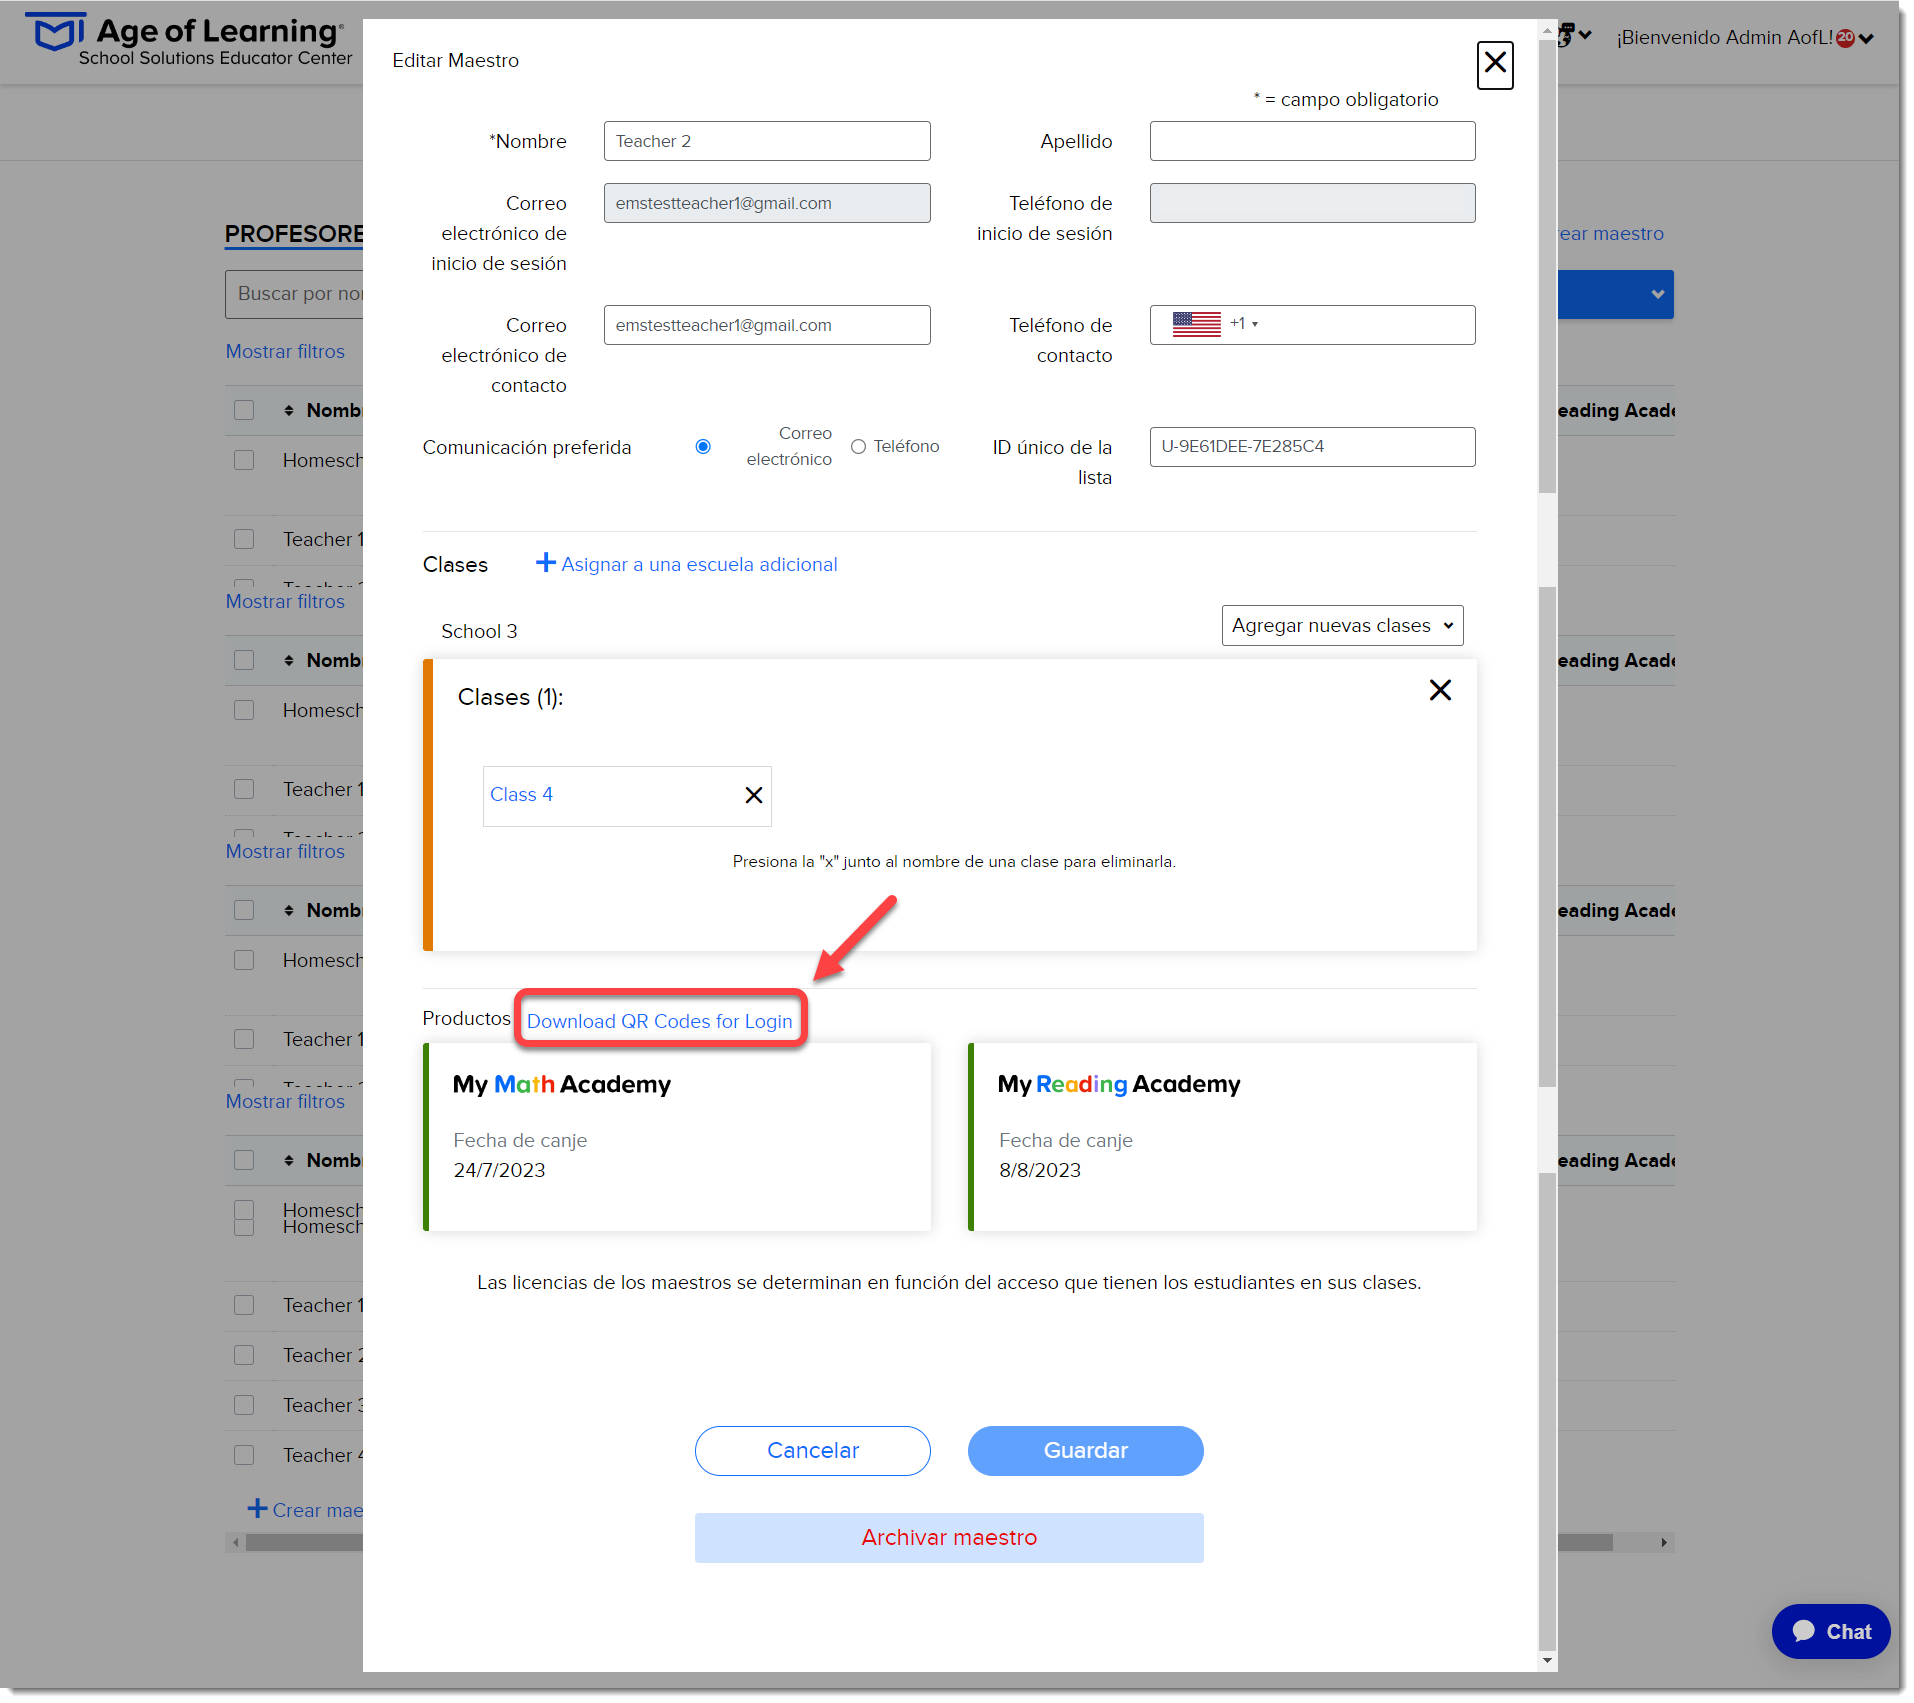Open the US flag country code selector
Screen dimensions: 1914x1703
pyautogui.click(x=1214, y=324)
